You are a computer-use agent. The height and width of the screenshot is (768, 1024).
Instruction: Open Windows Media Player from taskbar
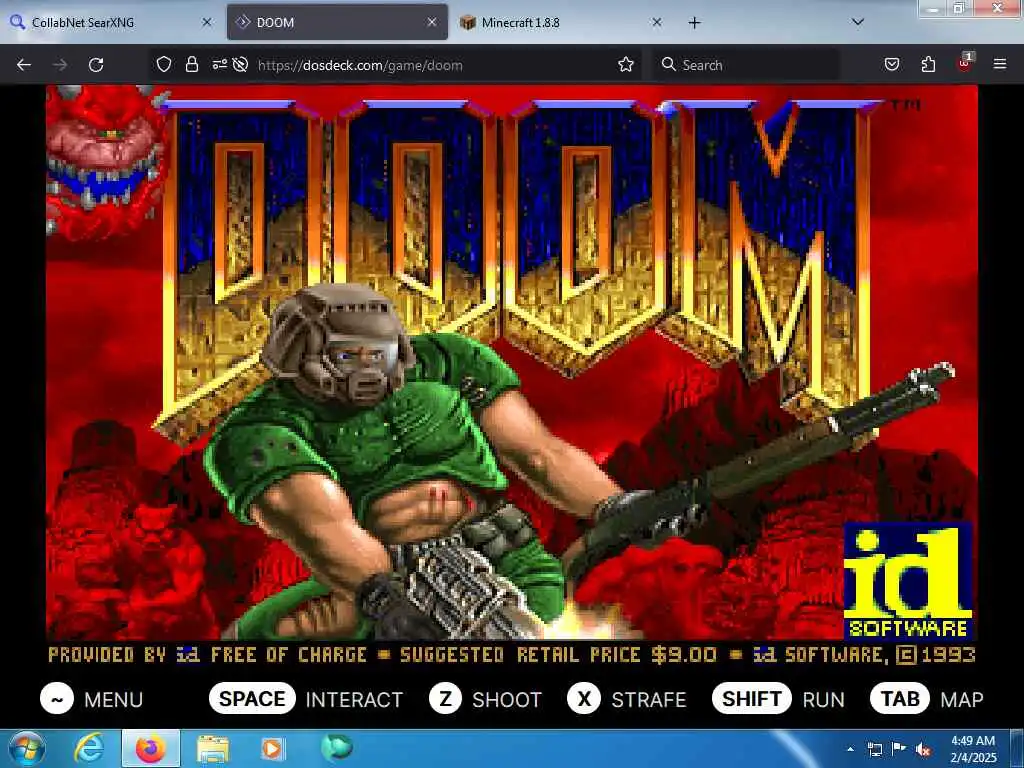click(273, 748)
